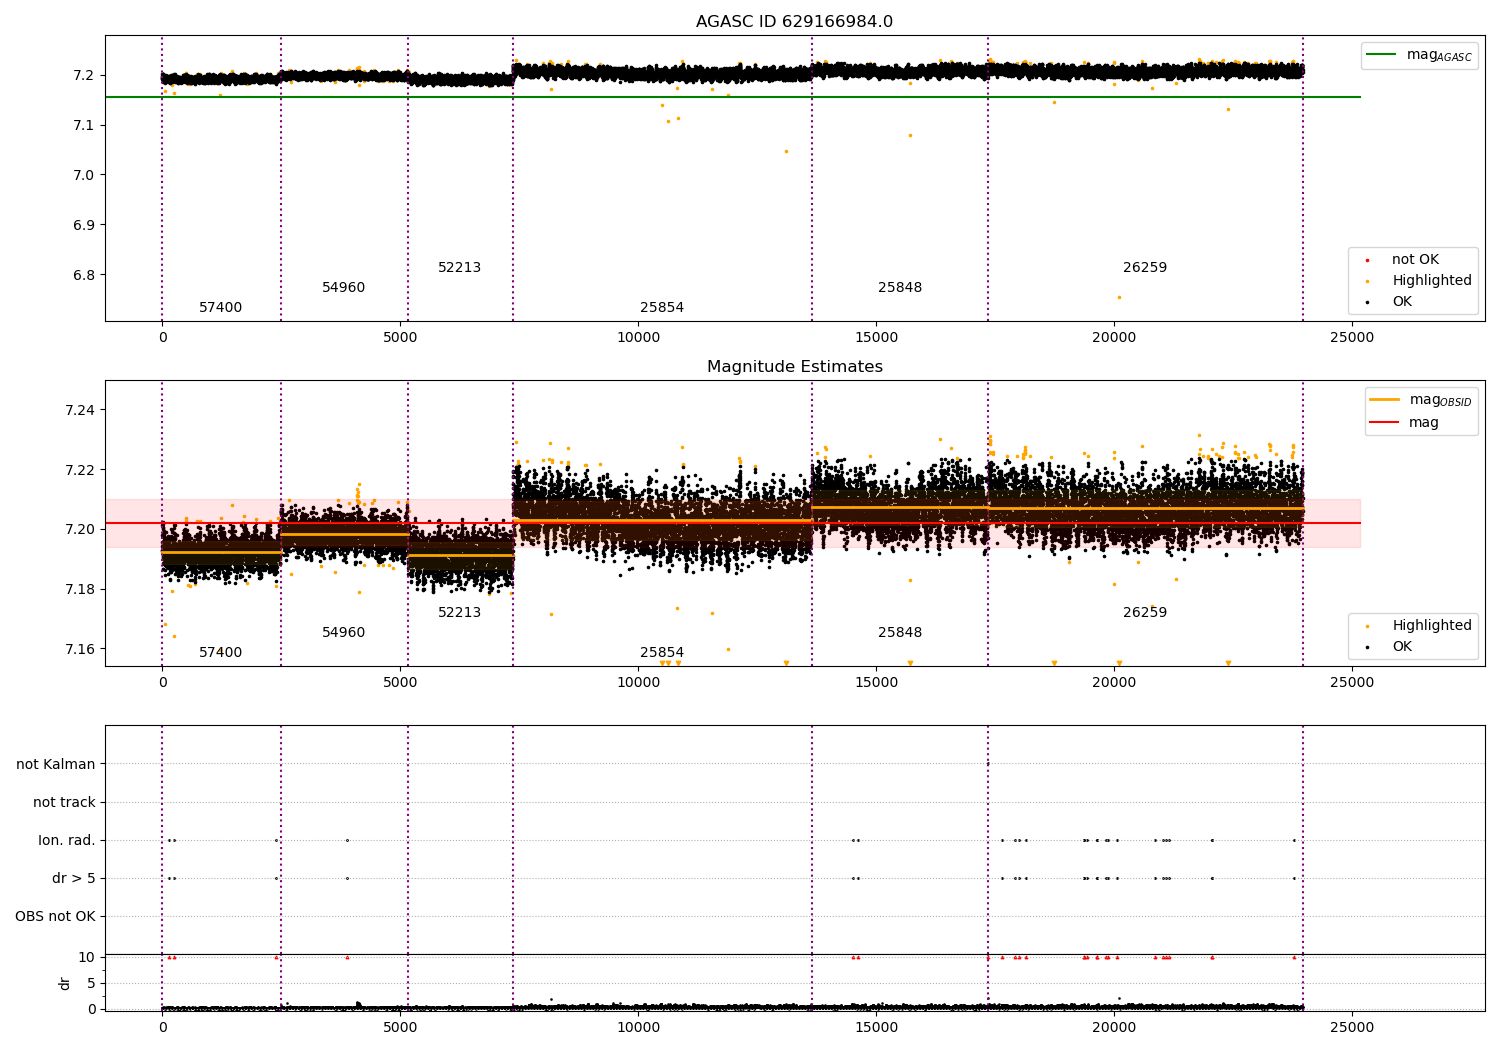The width and height of the screenshot is (1500, 1050).
Task: Click y-axis tick 7.20 on Magnitude Estimates plot
Action: point(80,529)
